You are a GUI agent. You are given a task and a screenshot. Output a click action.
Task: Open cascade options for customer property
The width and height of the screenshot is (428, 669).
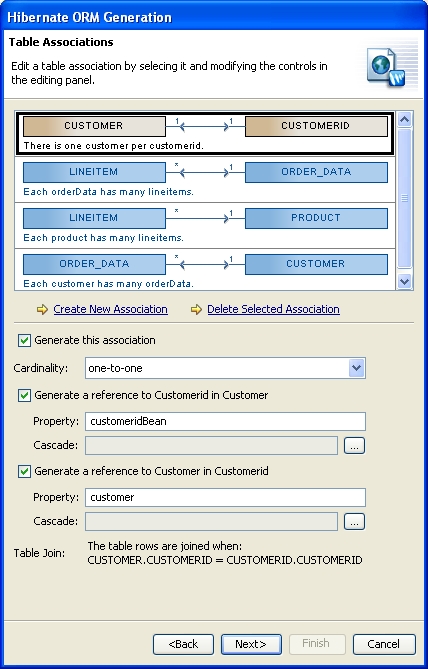tap(354, 522)
